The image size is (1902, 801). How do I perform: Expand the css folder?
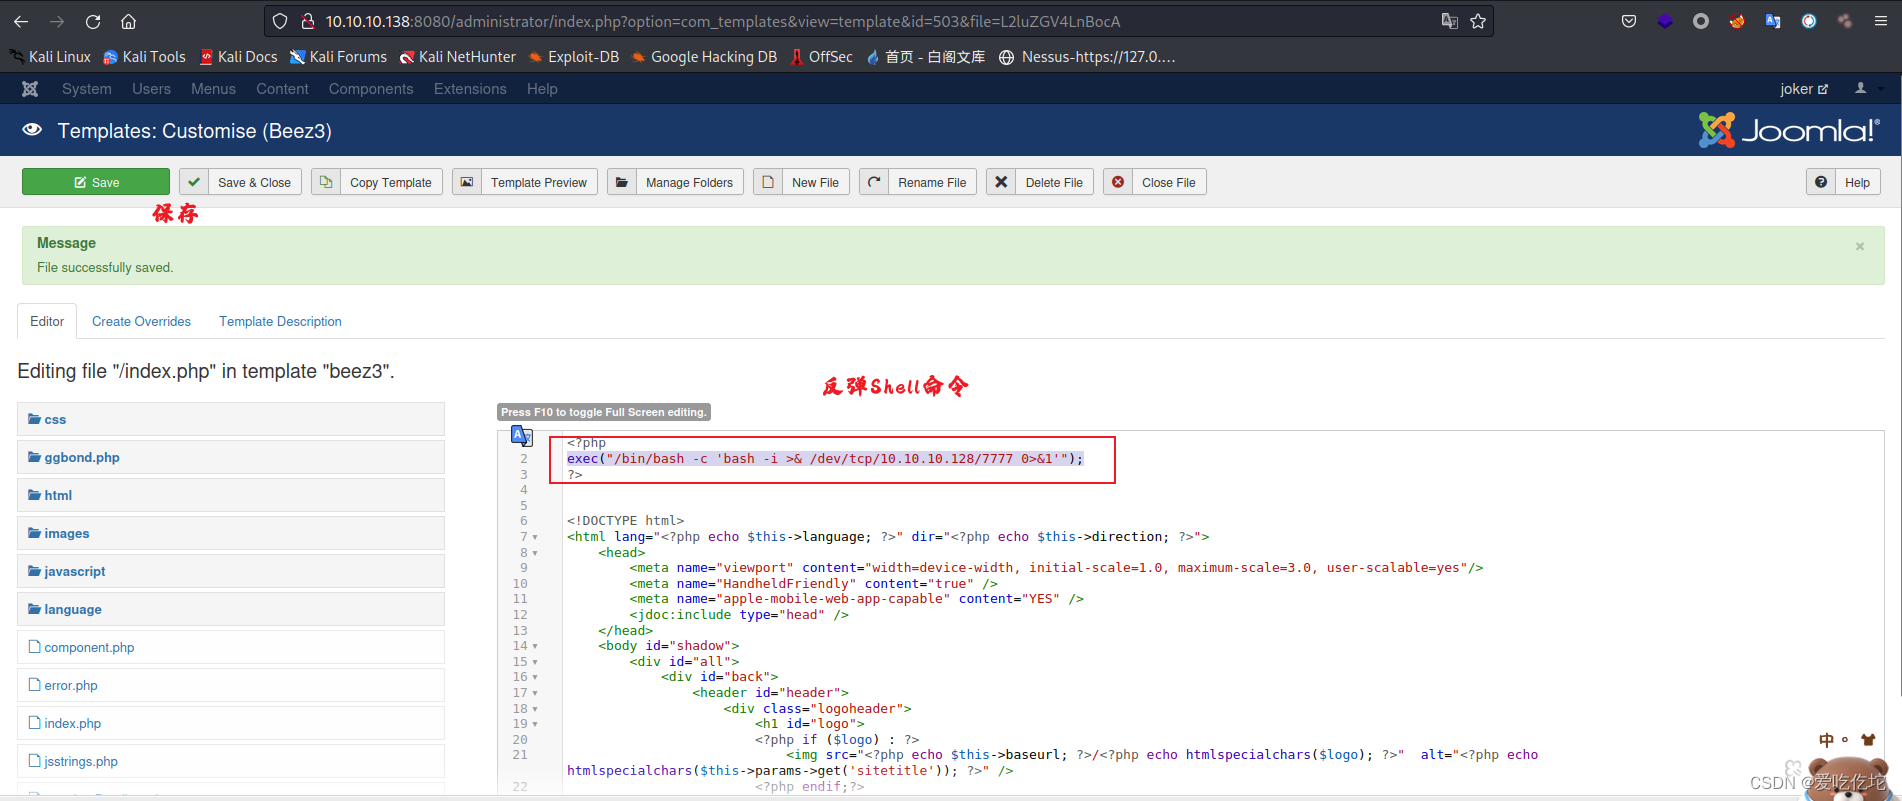pyautogui.click(x=231, y=419)
